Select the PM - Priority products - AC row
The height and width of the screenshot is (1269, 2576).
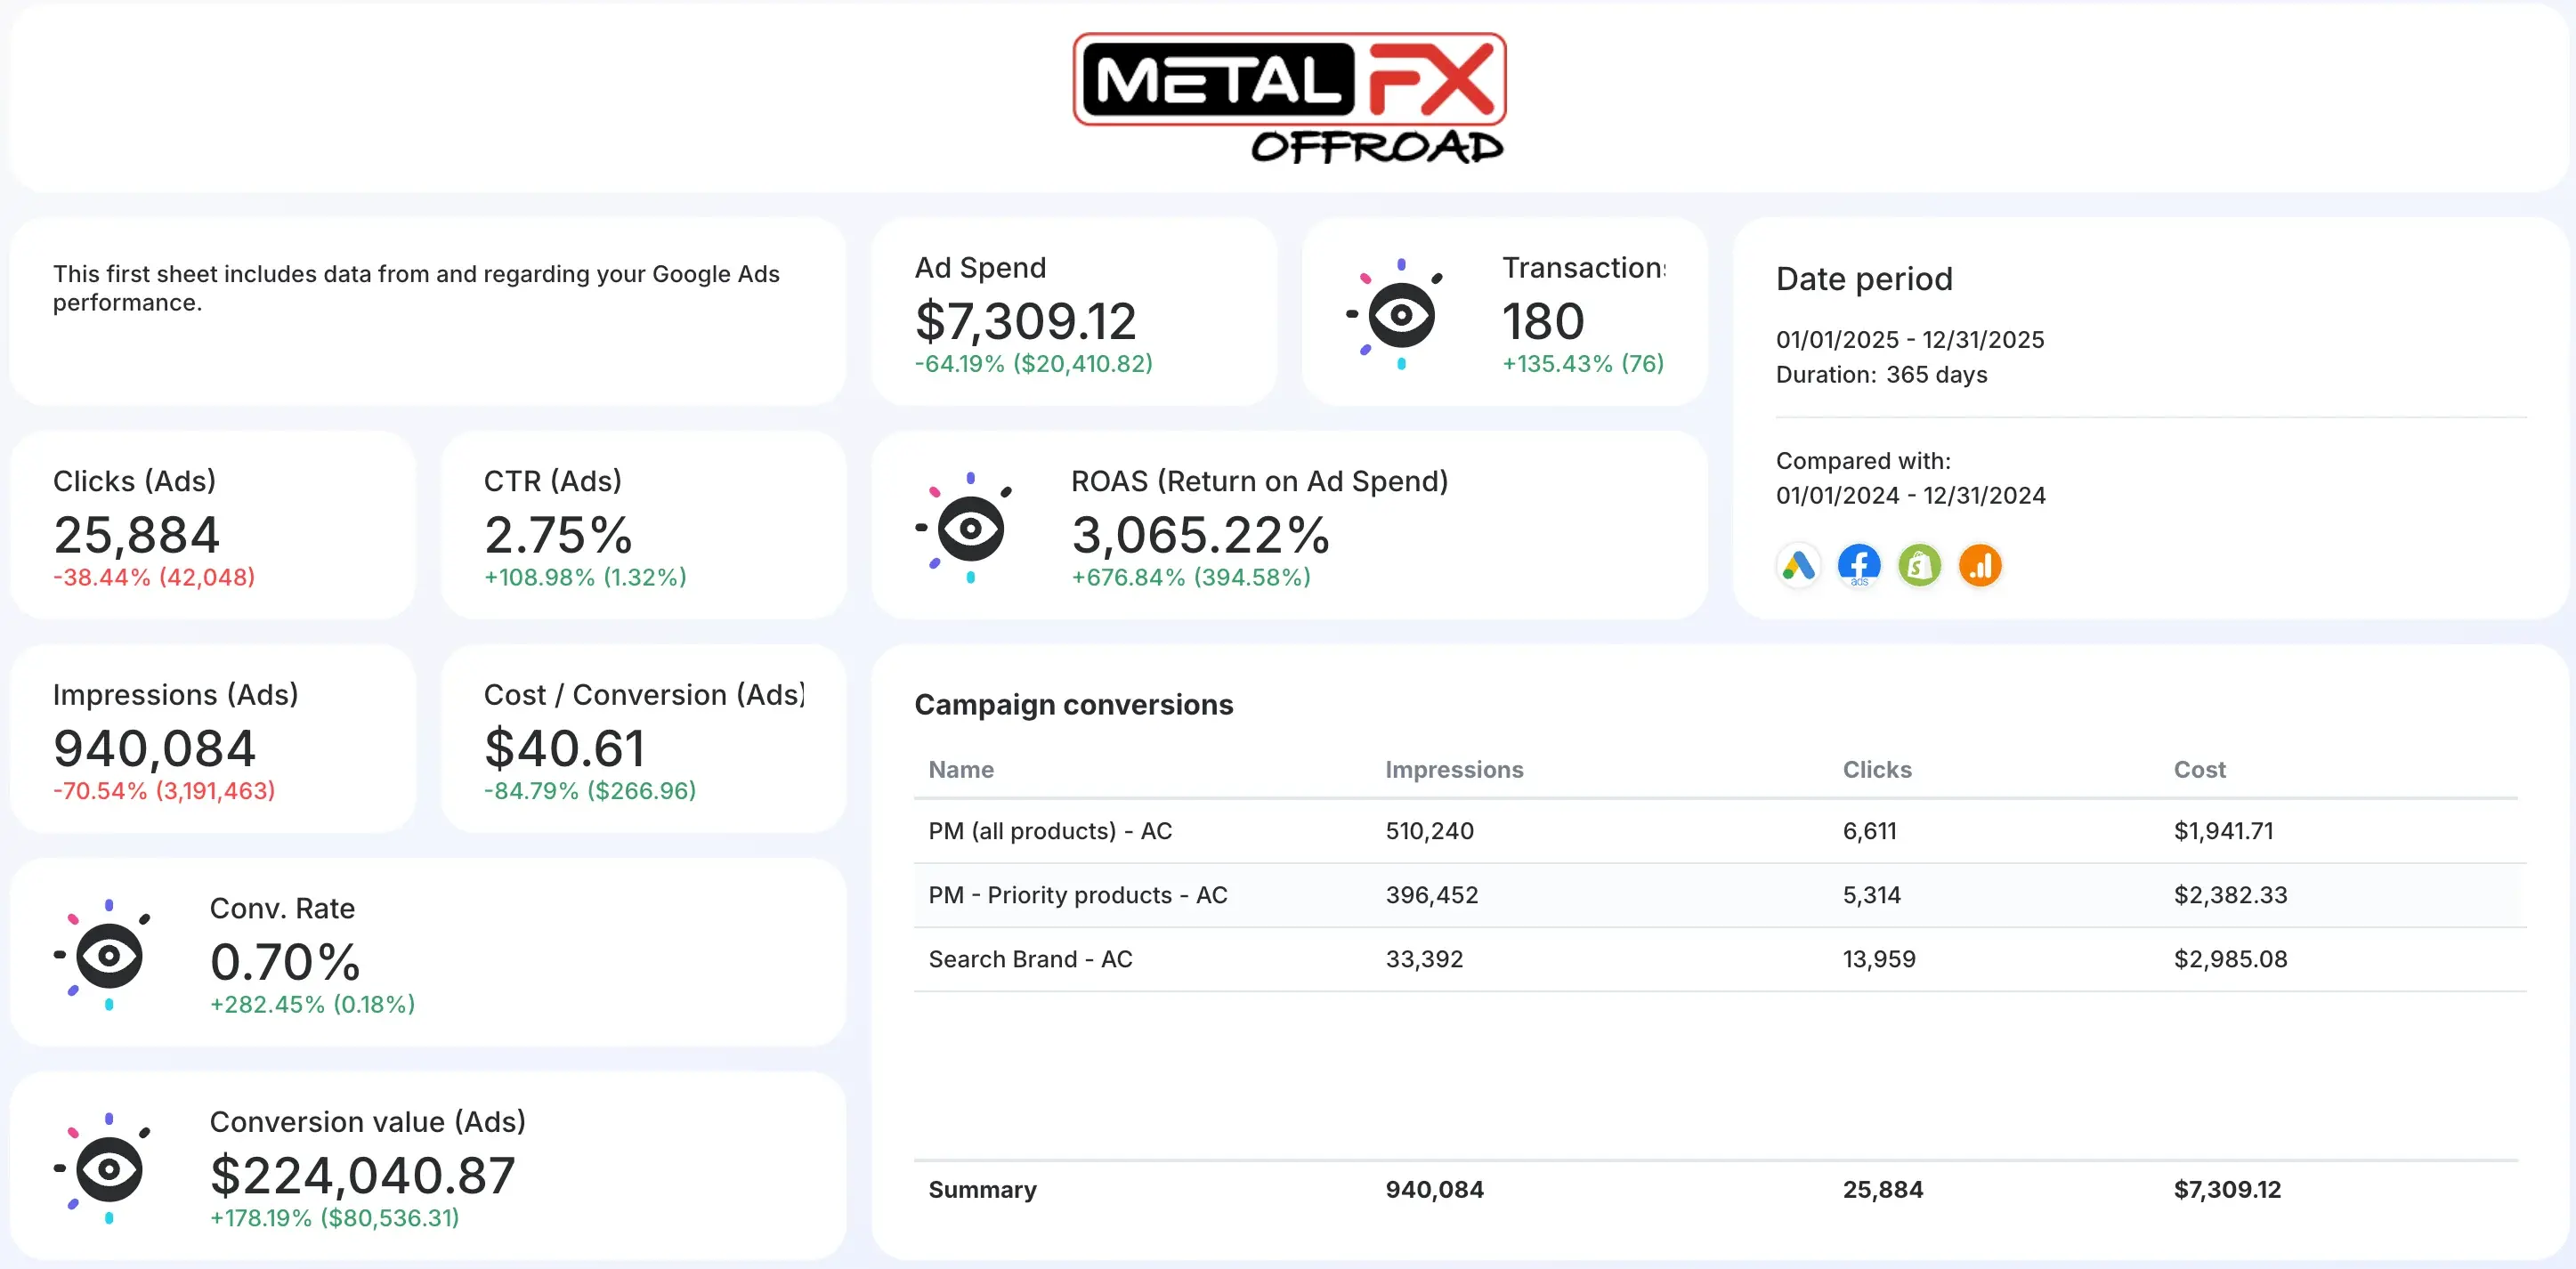coord(1720,895)
